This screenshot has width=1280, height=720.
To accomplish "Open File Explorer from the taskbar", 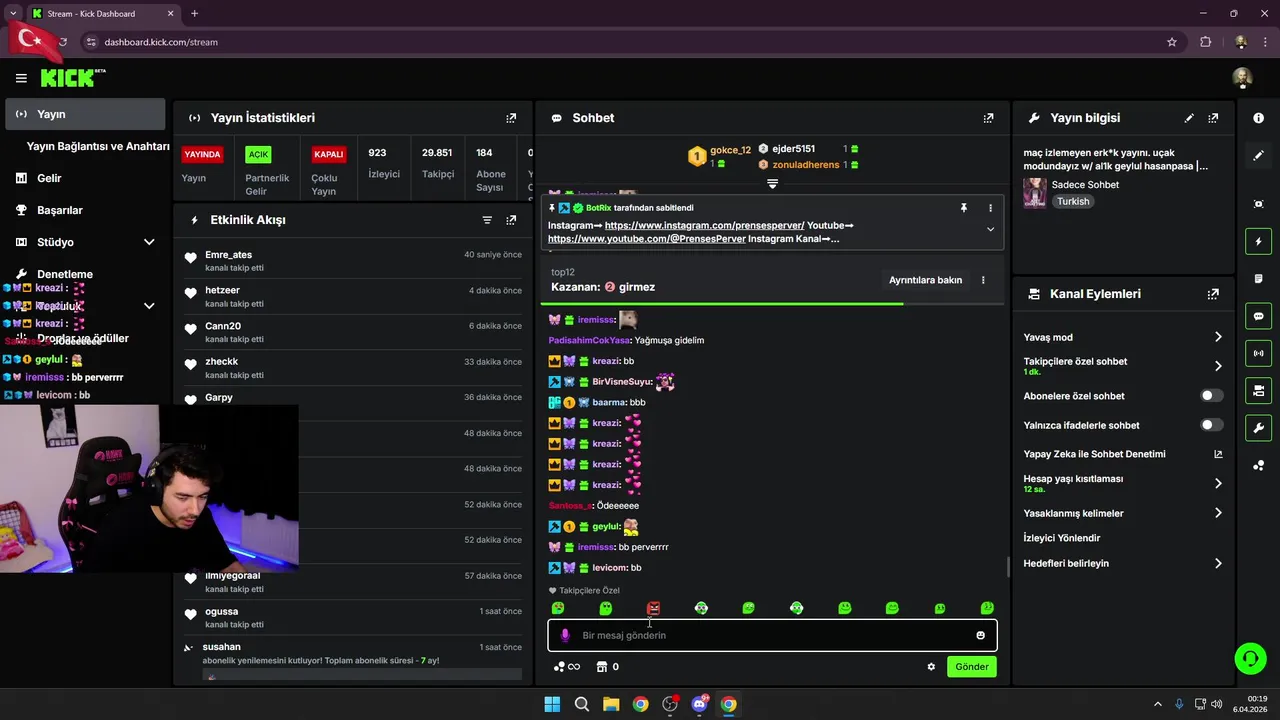I will pos(611,704).
